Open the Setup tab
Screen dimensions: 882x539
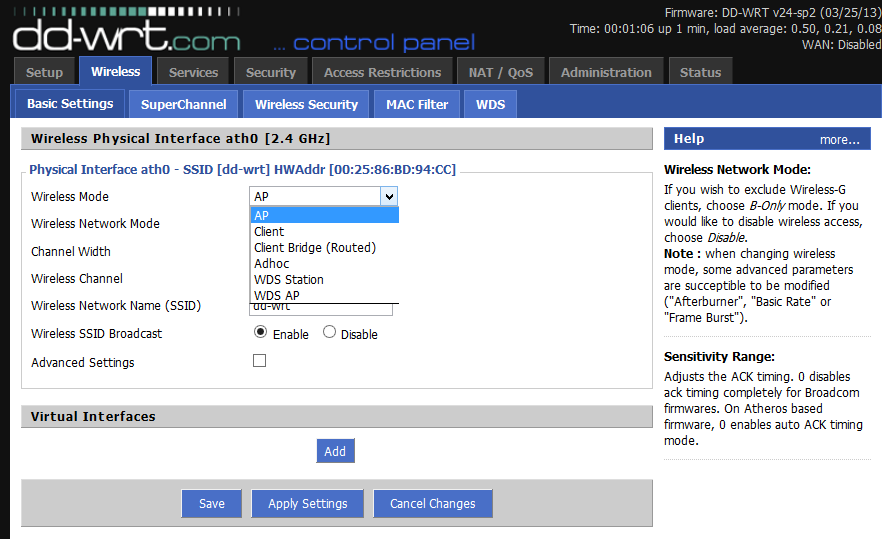tap(44, 71)
